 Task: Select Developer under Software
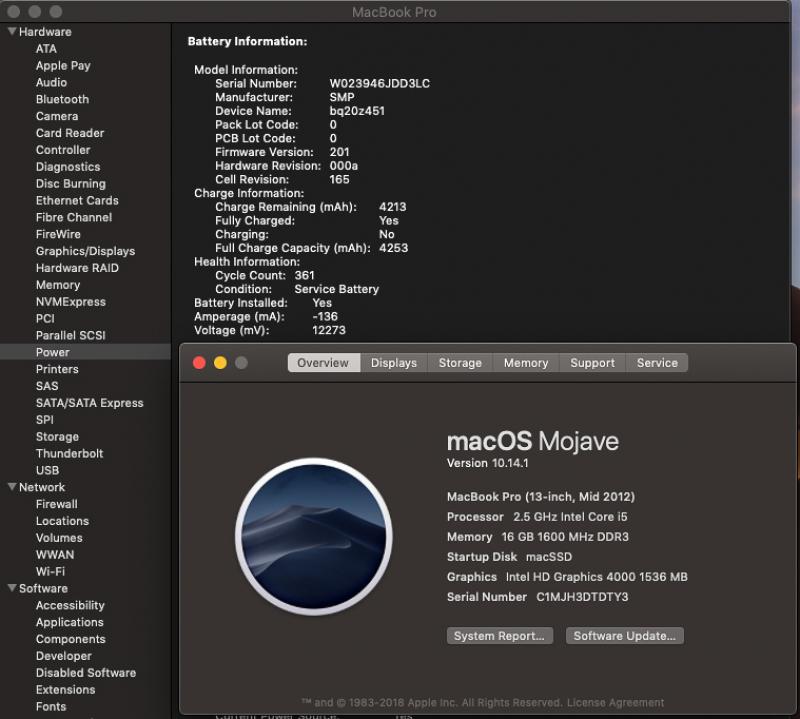(64, 656)
